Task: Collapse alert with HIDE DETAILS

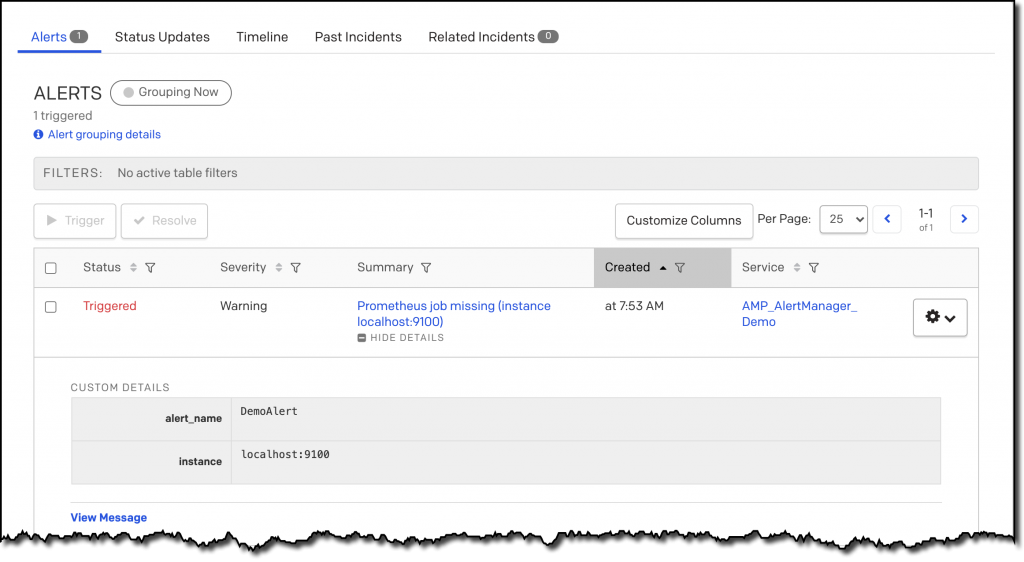Action: [401, 337]
